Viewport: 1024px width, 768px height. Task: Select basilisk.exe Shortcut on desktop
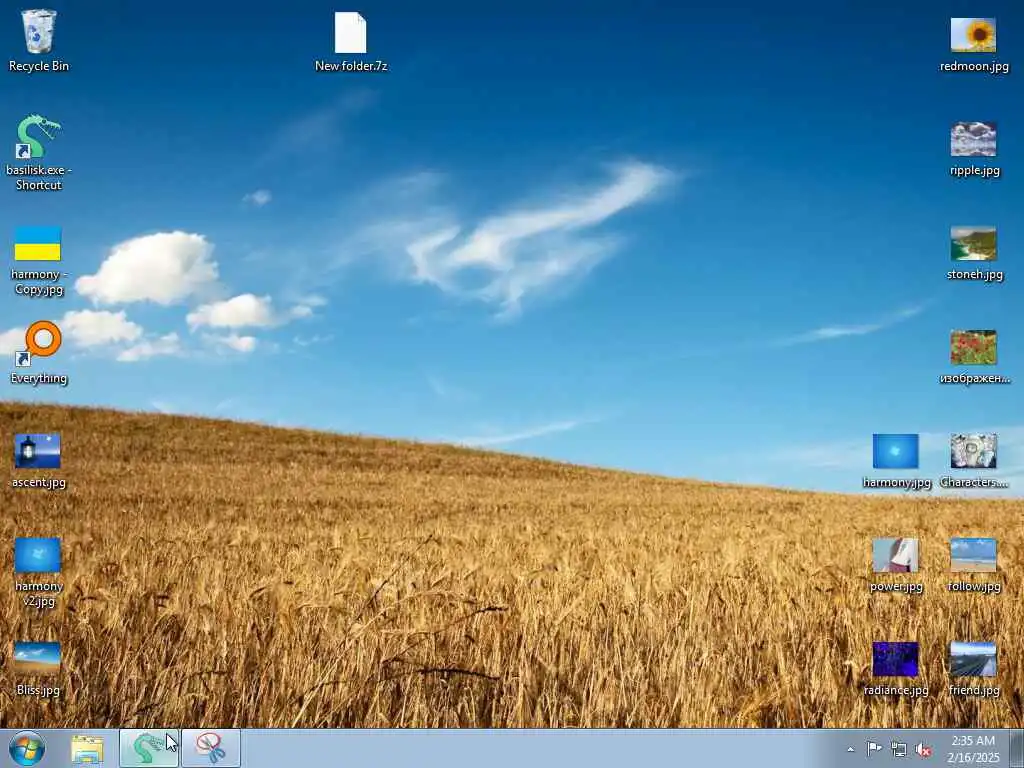click(39, 153)
